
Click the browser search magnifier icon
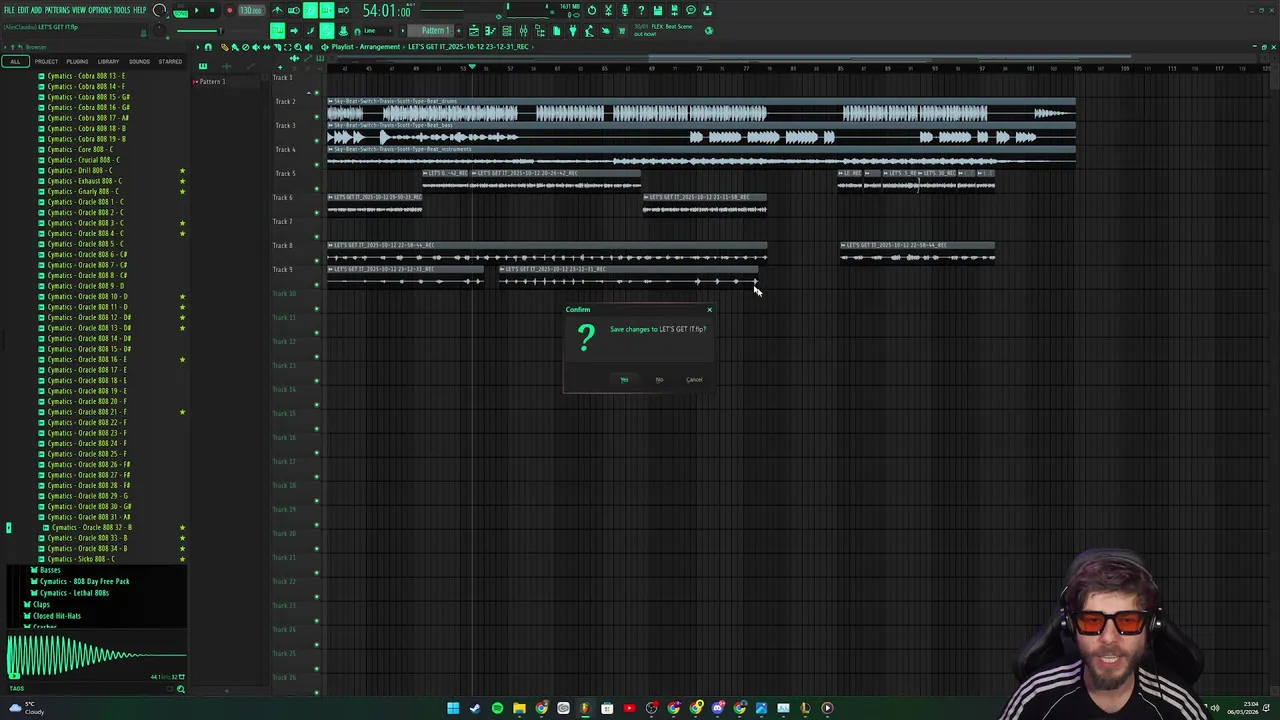[x=181, y=689]
